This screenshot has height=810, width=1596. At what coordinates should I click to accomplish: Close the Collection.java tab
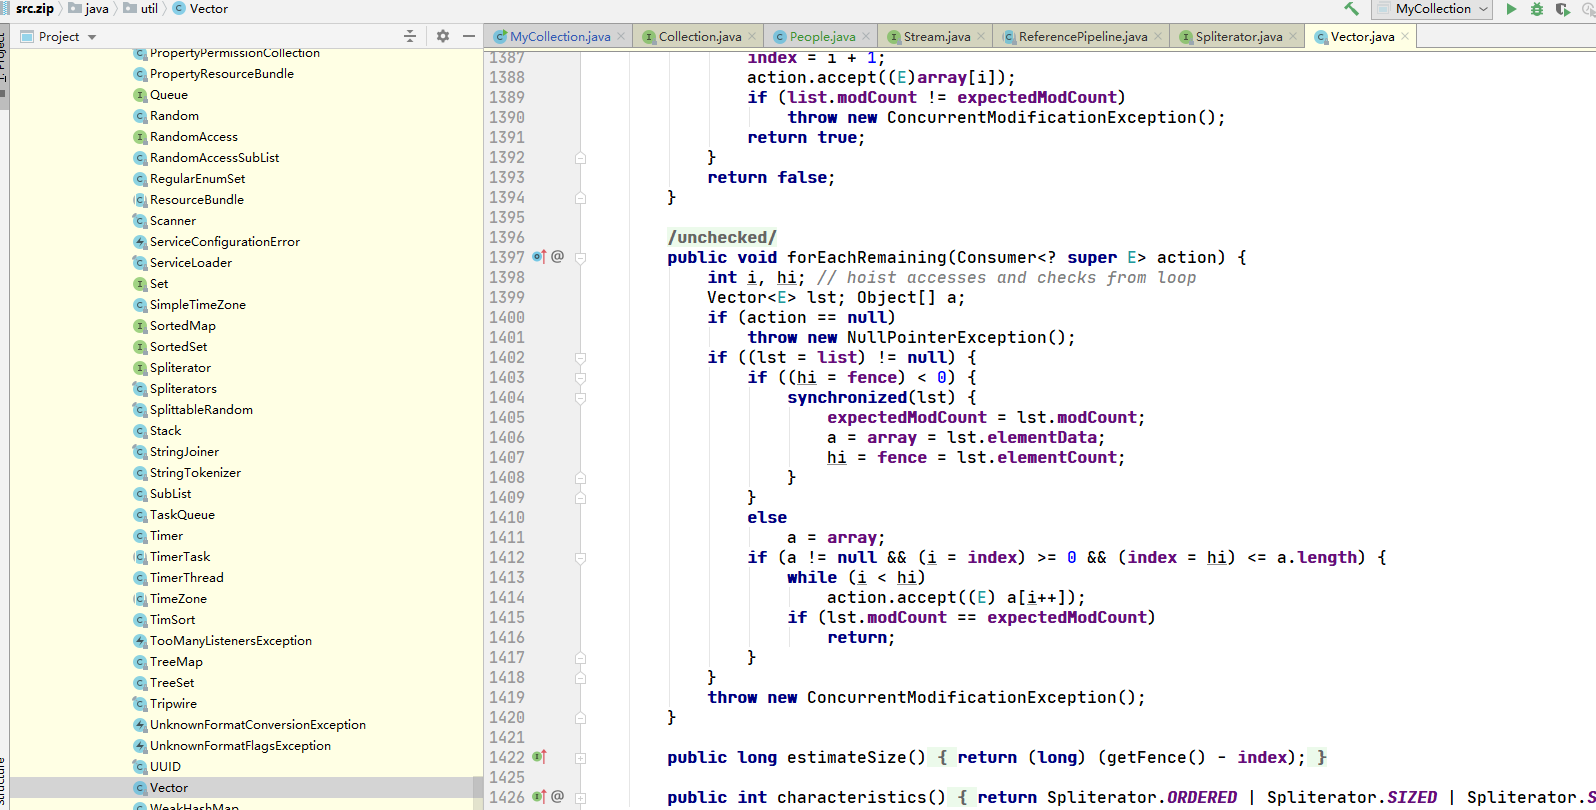(752, 37)
